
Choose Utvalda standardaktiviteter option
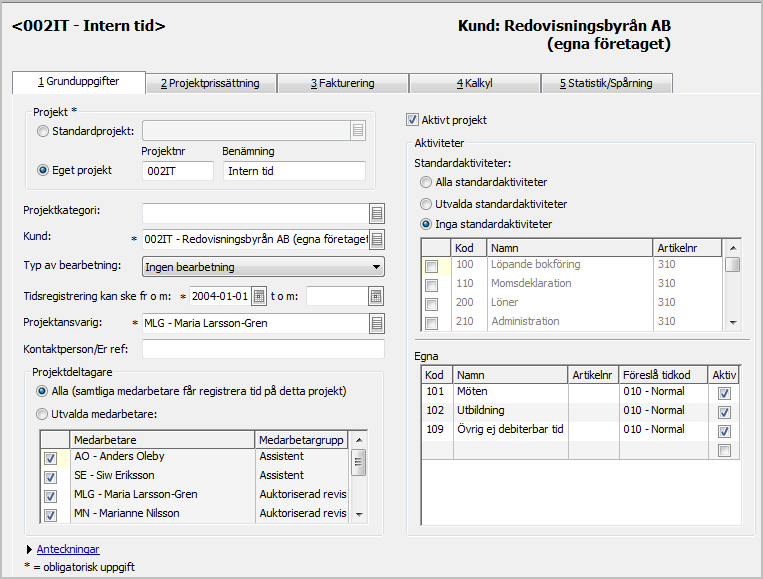click(426, 204)
